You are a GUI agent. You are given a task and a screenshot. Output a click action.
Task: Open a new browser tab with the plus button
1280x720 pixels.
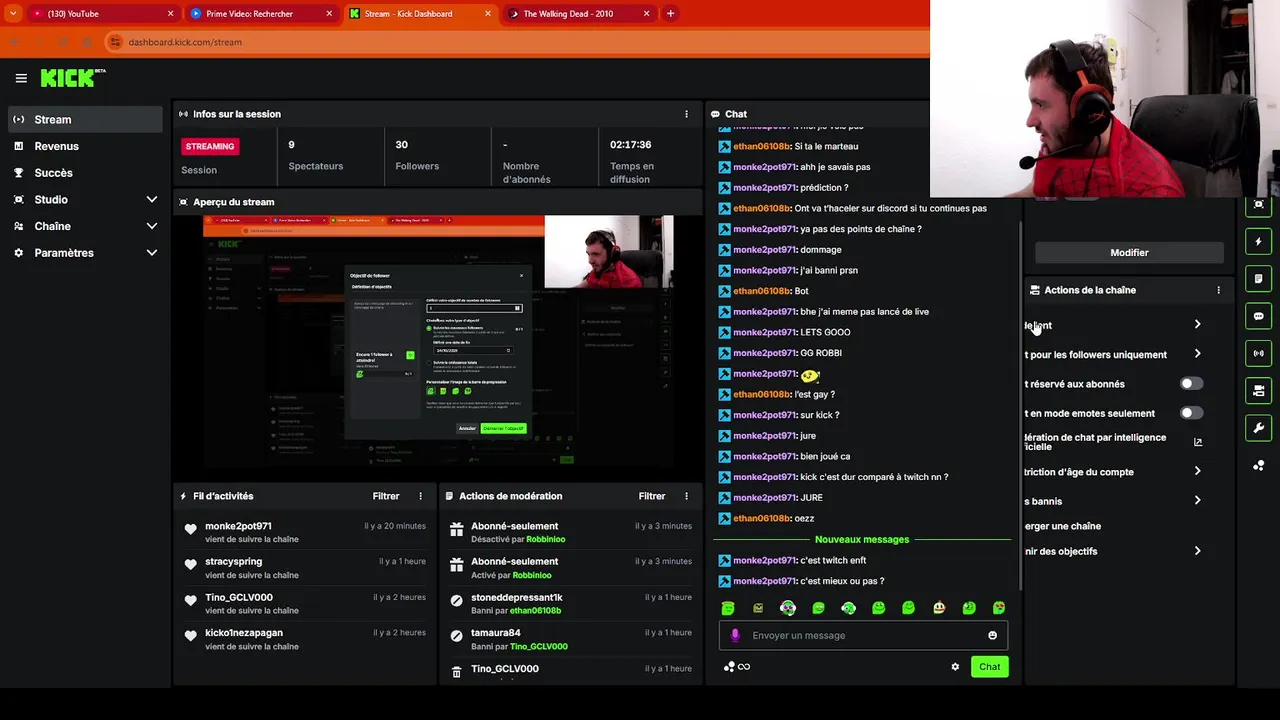[670, 14]
